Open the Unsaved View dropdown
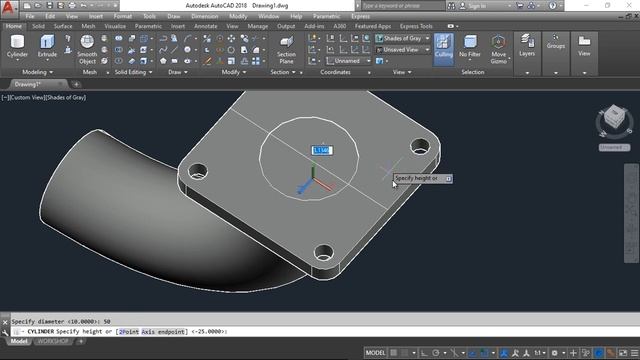The height and width of the screenshot is (360, 640). [402, 50]
